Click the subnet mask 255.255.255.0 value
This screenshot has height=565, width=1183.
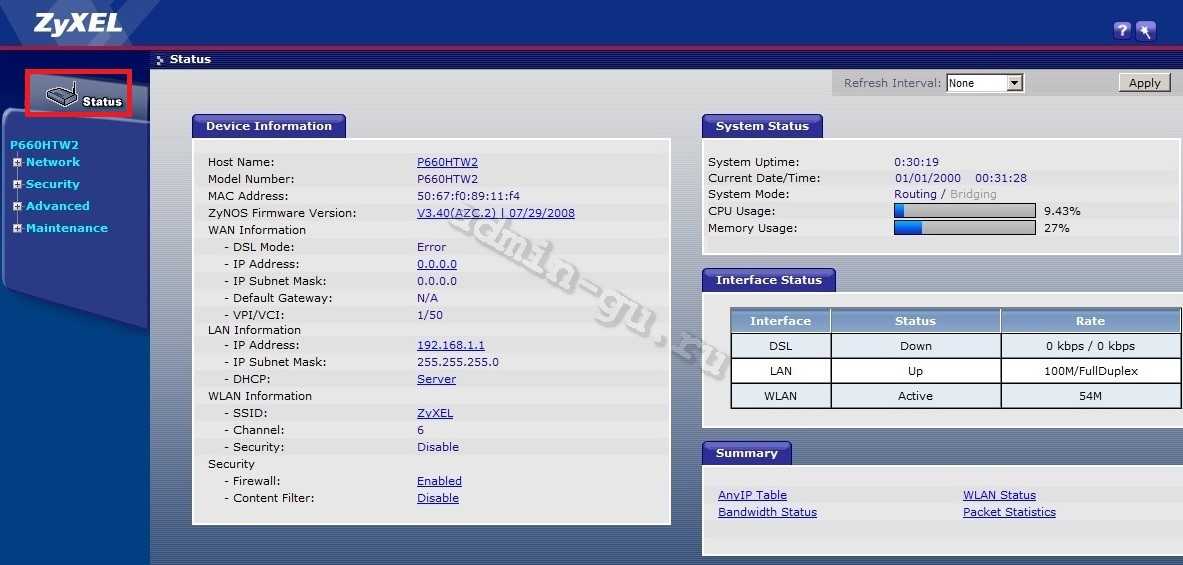click(x=458, y=362)
